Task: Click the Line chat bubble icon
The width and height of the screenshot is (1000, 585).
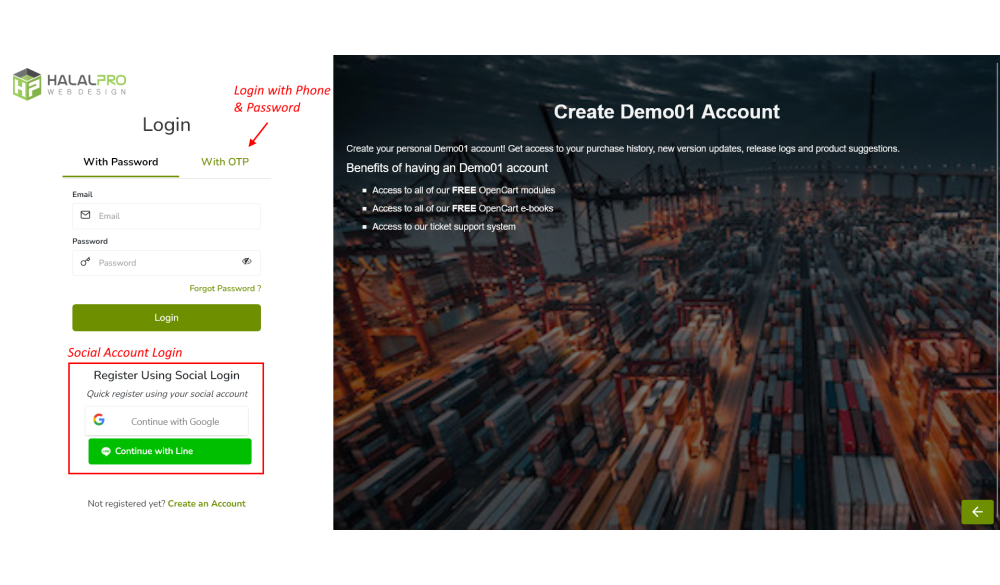Action: point(106,451)
